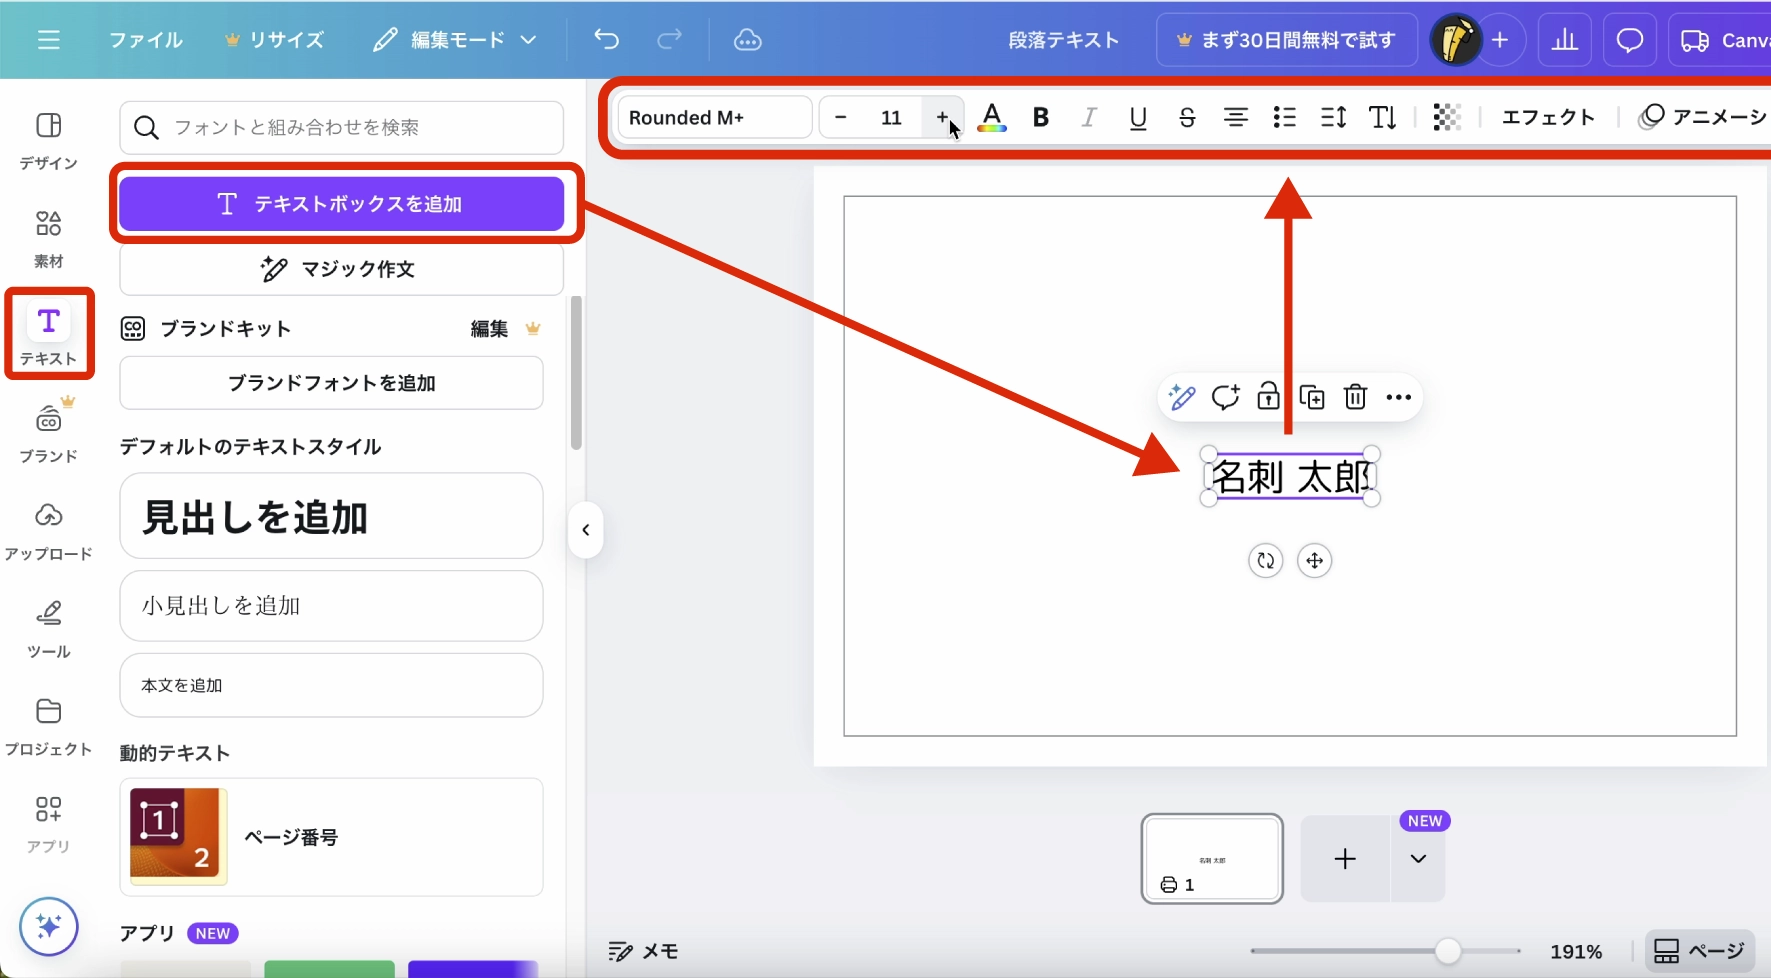Toggle vertical text direction

(x=1383, y=118)
